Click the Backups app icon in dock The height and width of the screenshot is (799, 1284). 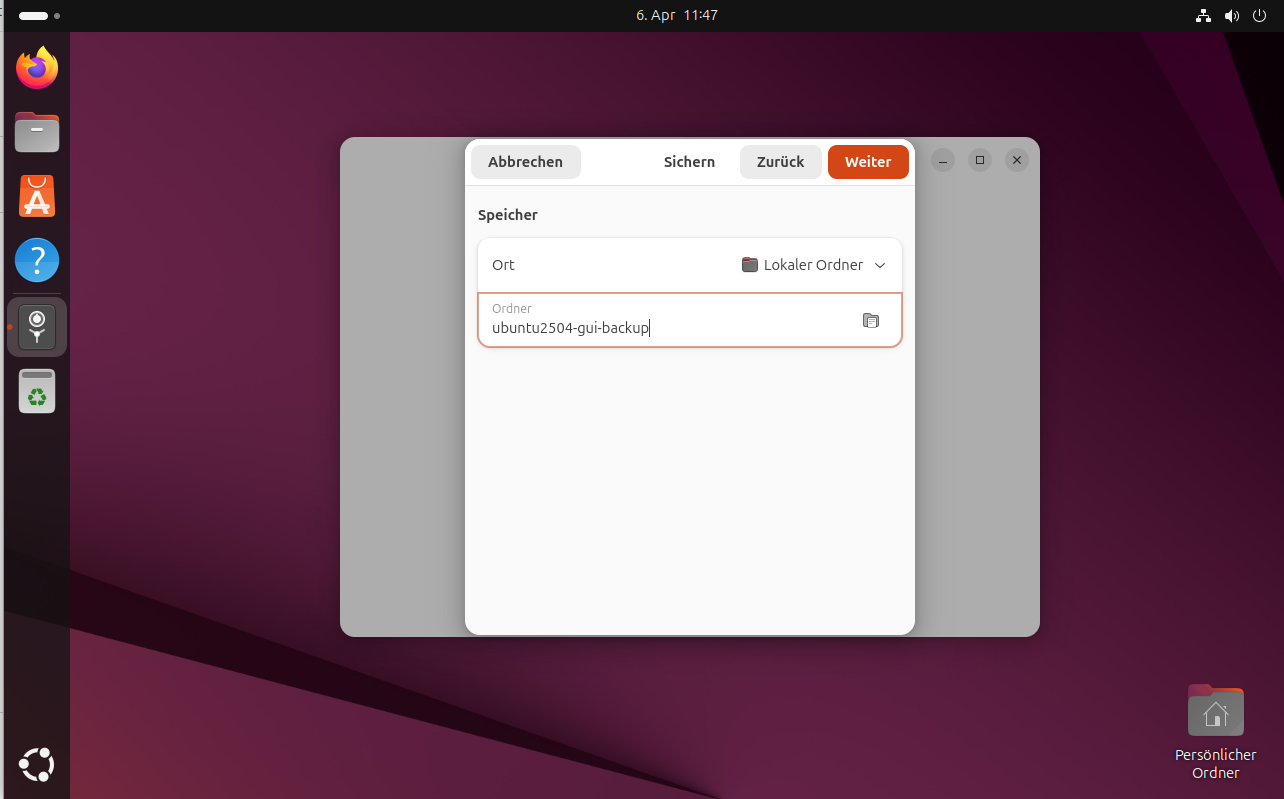coord(37,327)
